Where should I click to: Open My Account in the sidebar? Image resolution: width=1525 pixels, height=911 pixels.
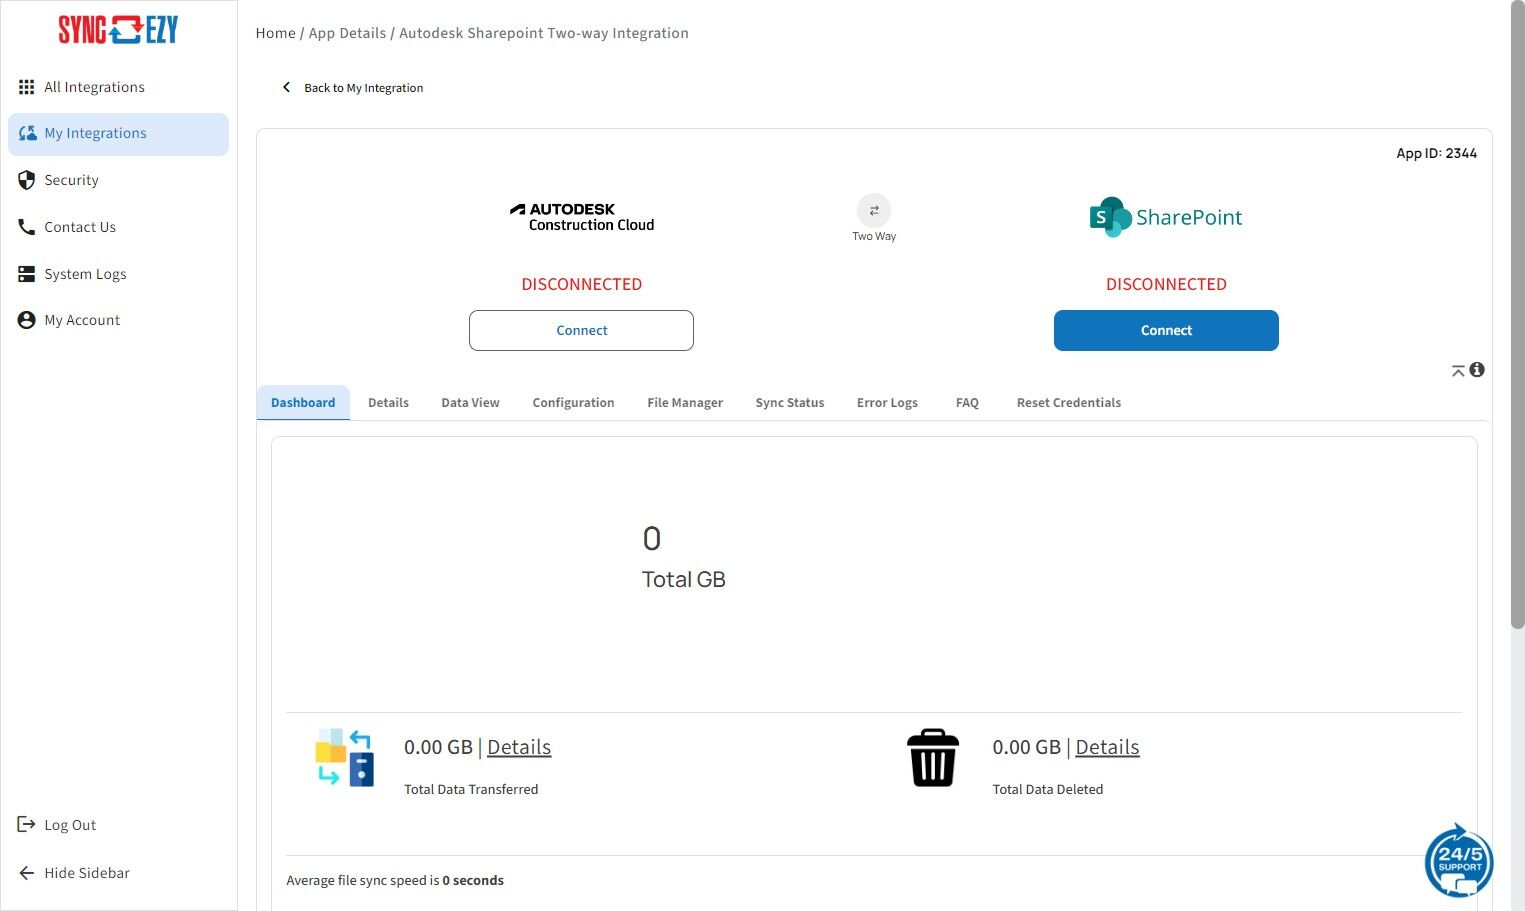118,320
